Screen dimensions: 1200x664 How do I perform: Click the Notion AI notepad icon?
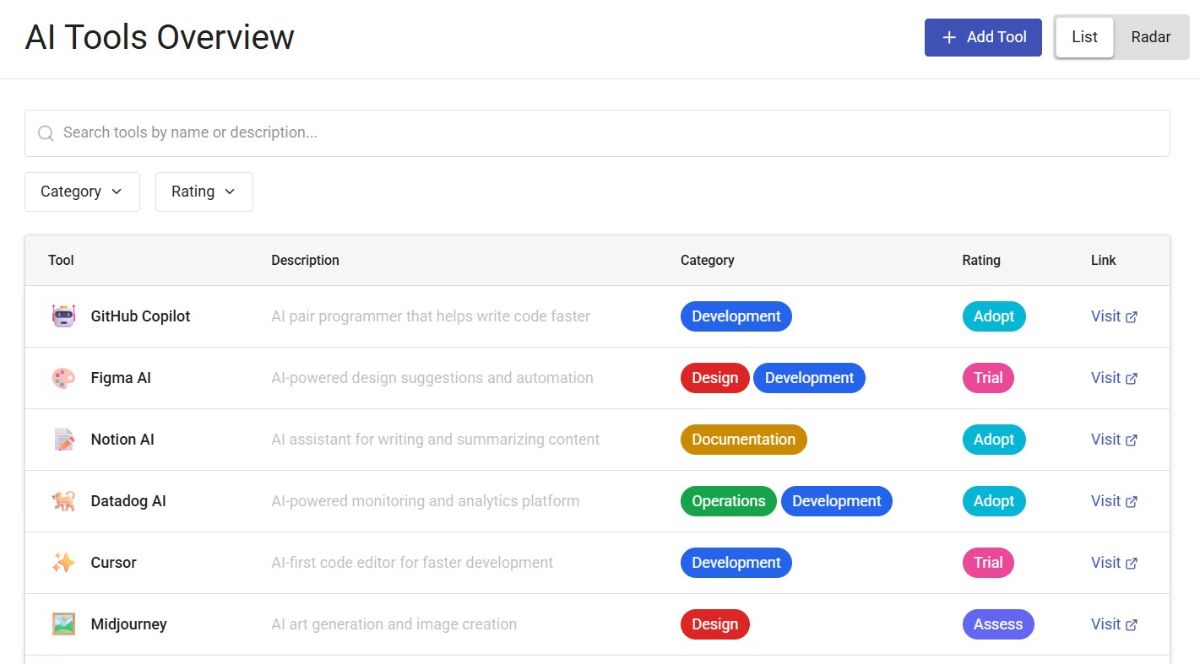coord(63,440)
